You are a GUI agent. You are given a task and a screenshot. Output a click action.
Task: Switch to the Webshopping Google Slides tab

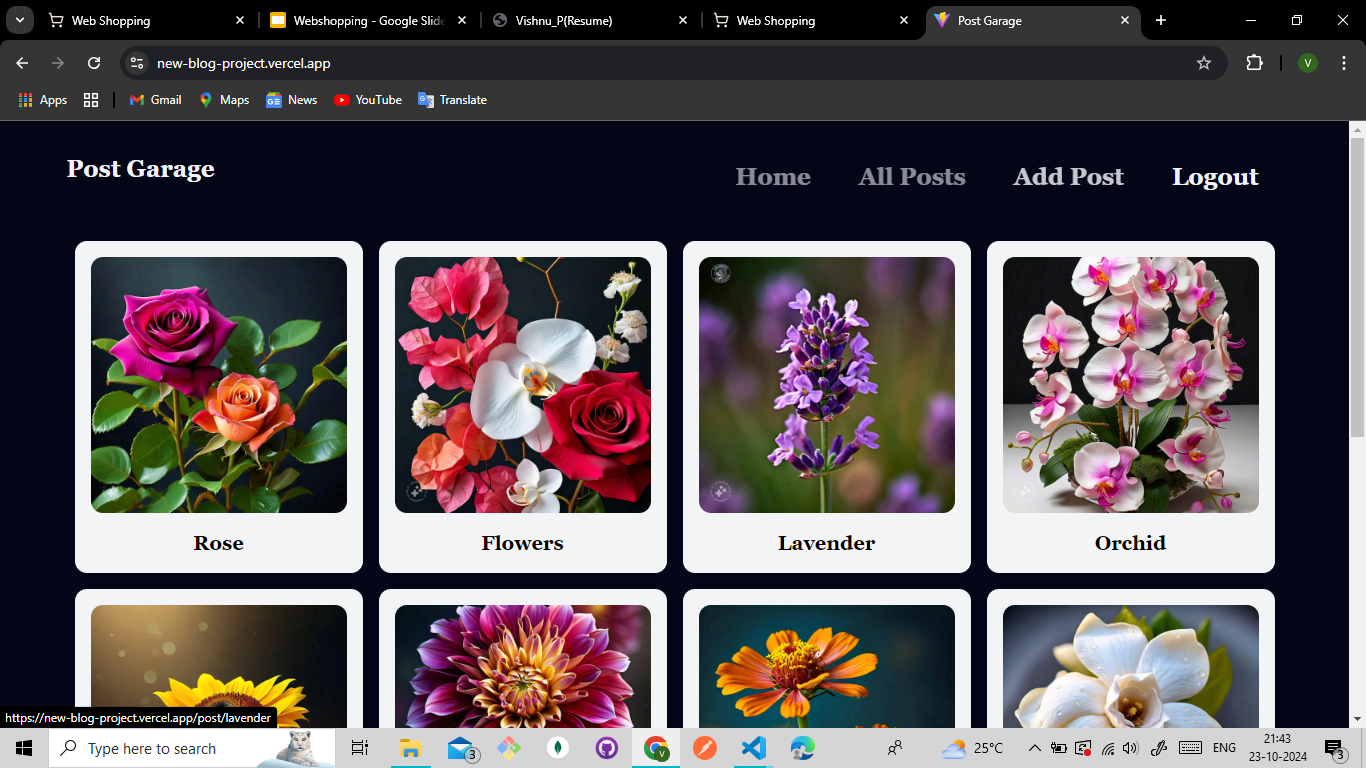[366, 20]
